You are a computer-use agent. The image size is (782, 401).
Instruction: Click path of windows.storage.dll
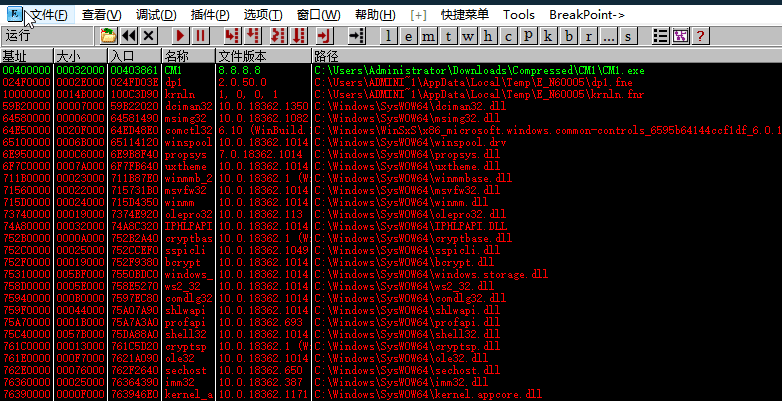click(431, 274)
